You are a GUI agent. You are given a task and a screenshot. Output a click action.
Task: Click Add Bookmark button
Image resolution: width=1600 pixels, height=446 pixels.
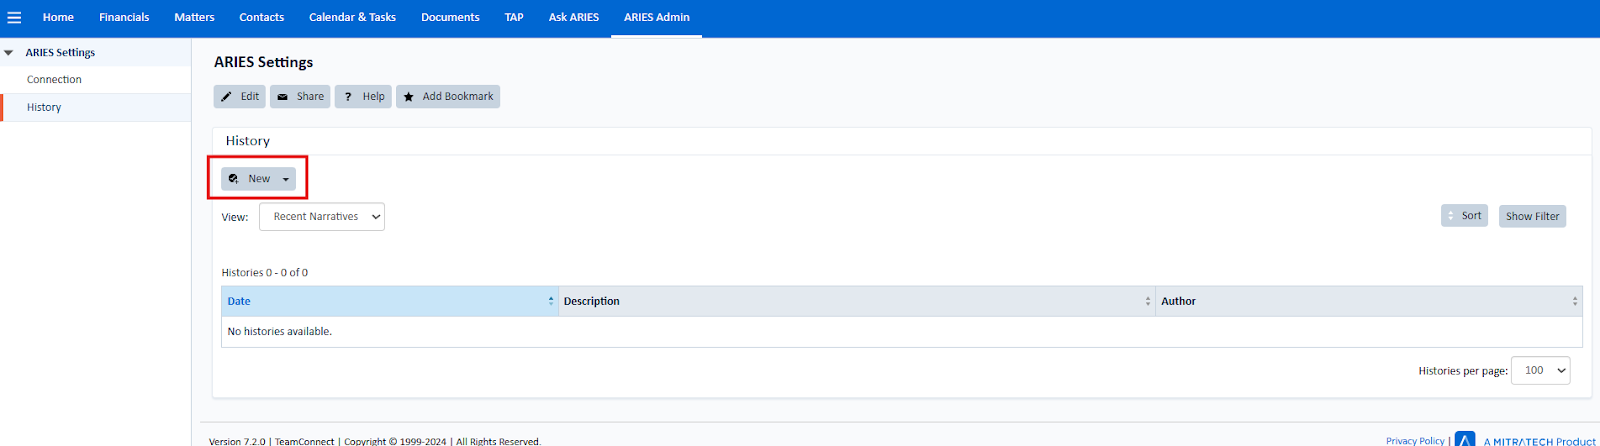pyautogui.click(x=448, y=96)
